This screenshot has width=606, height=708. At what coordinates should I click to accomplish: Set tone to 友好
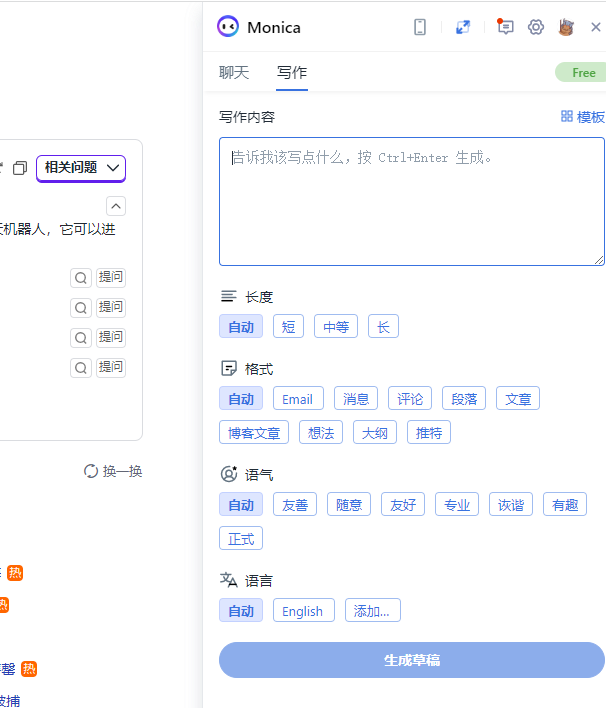click(403, 504)
